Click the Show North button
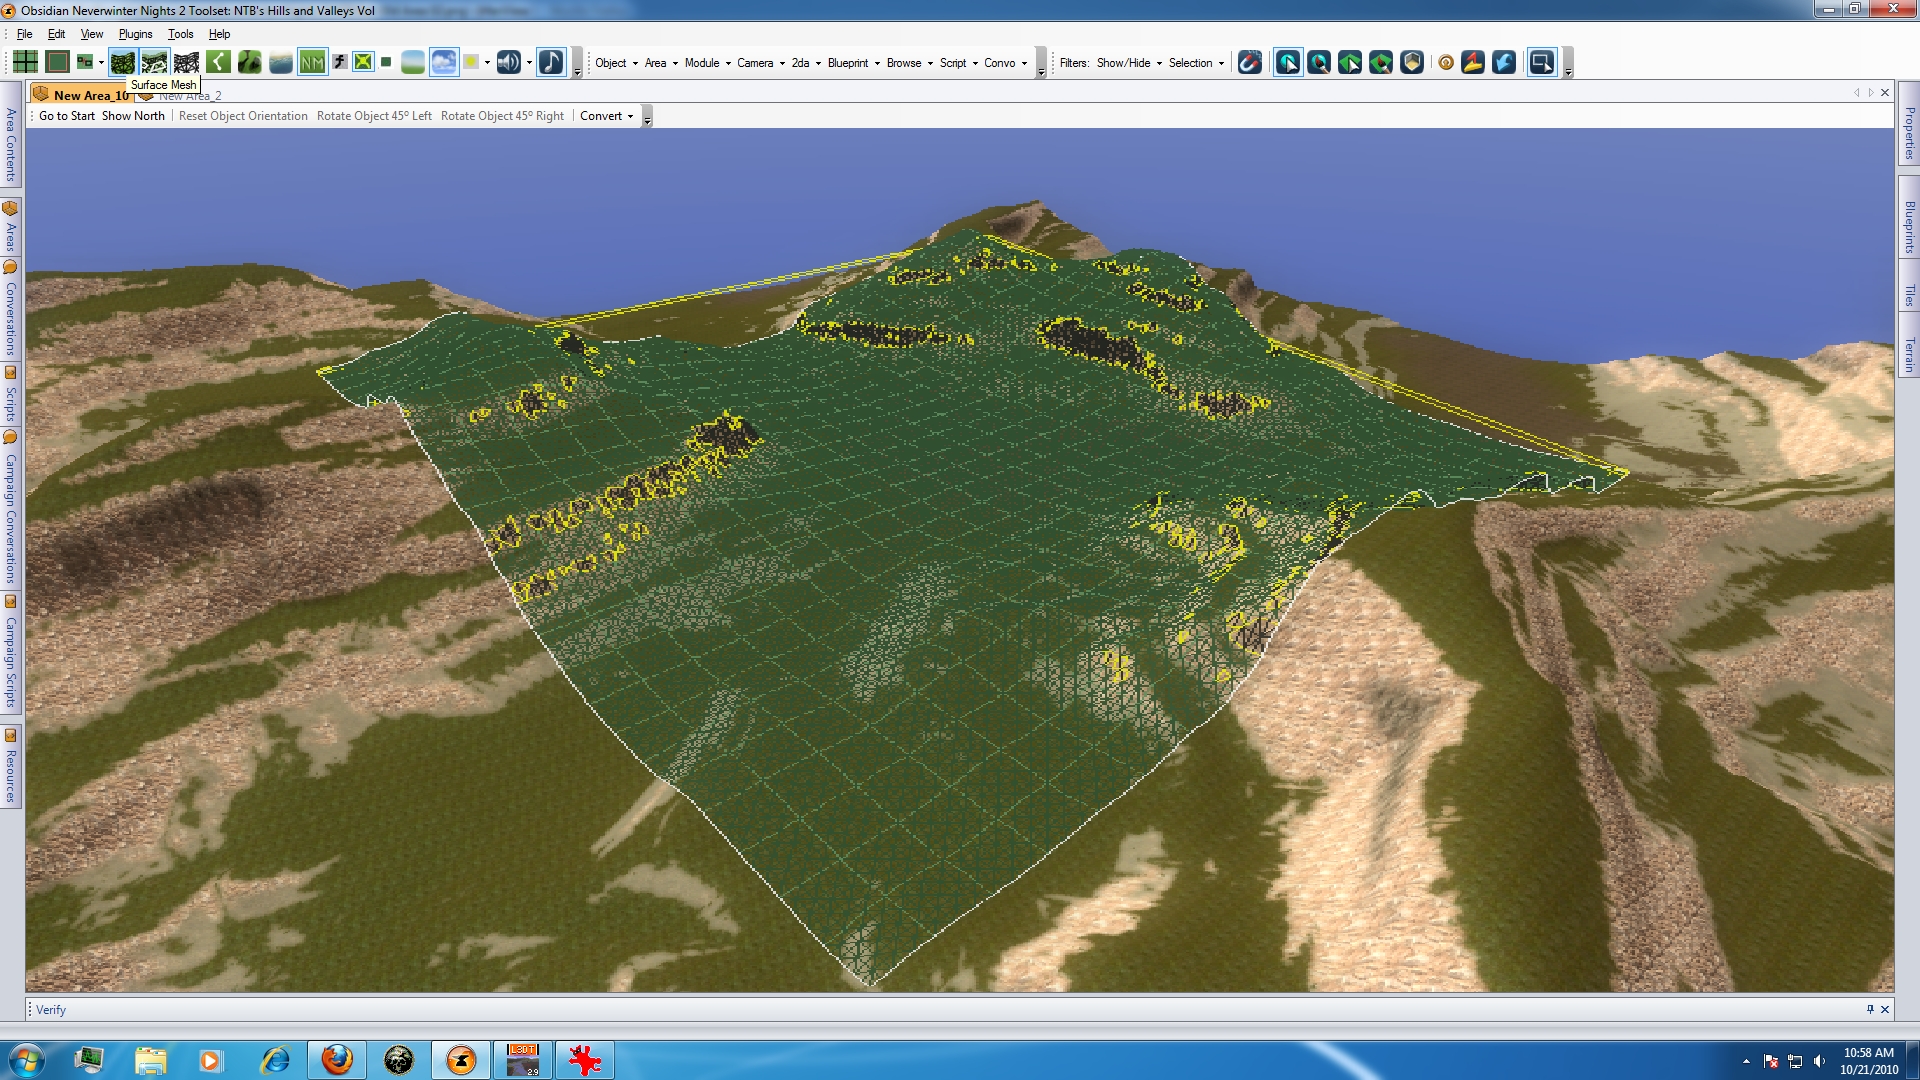The image size is (1920, 1080). click(133, 116)
